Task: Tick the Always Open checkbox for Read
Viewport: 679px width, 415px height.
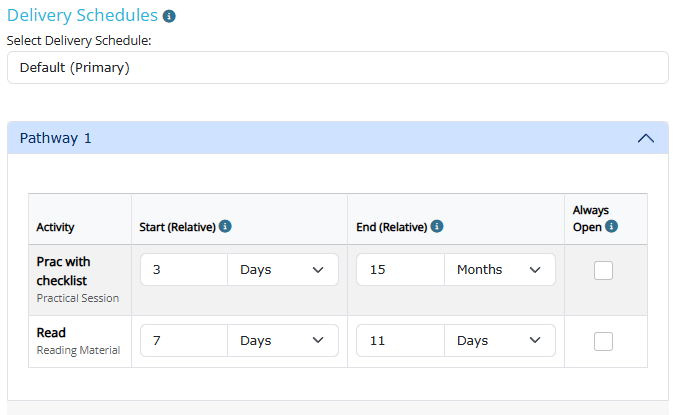Action: click(x=603, y=341)
